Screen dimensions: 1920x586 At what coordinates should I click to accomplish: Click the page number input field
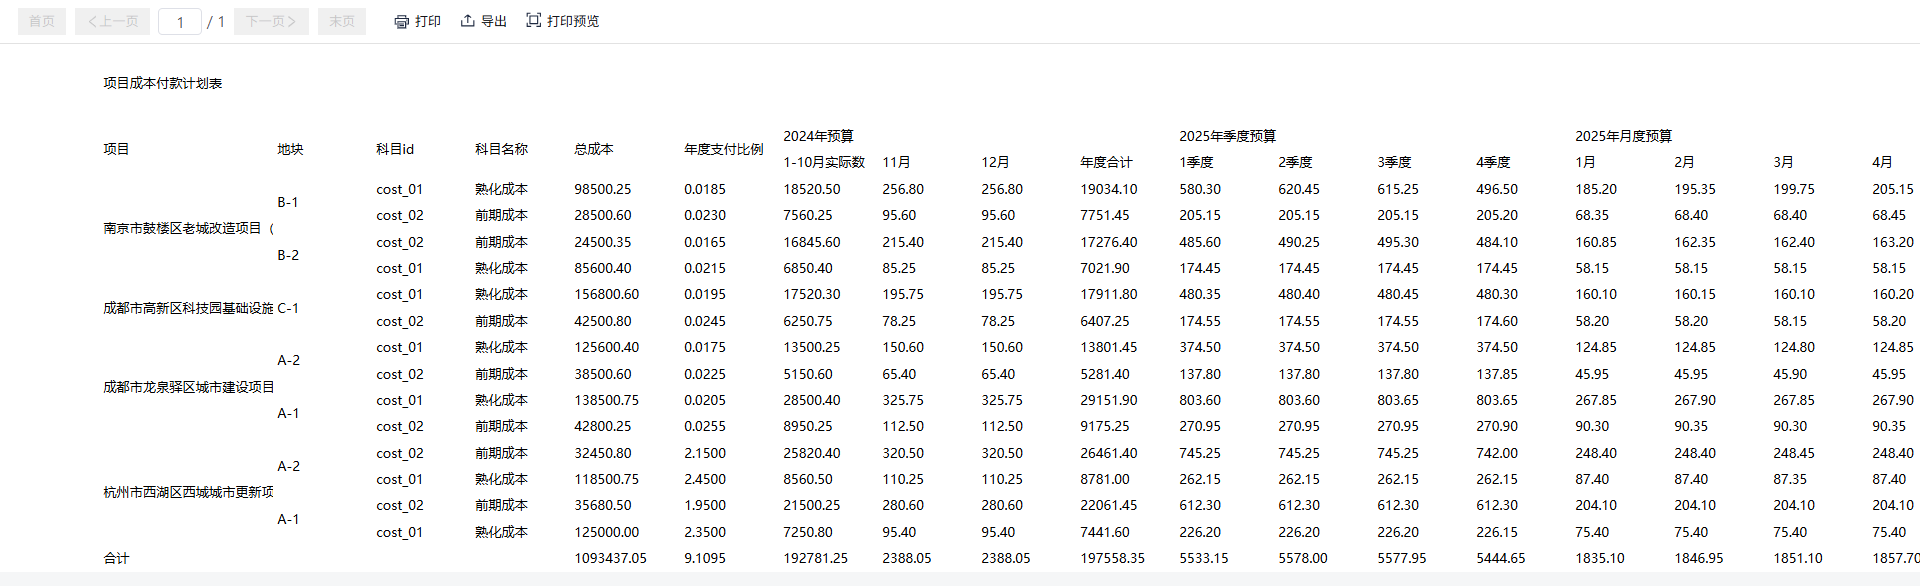click(180, 22)
